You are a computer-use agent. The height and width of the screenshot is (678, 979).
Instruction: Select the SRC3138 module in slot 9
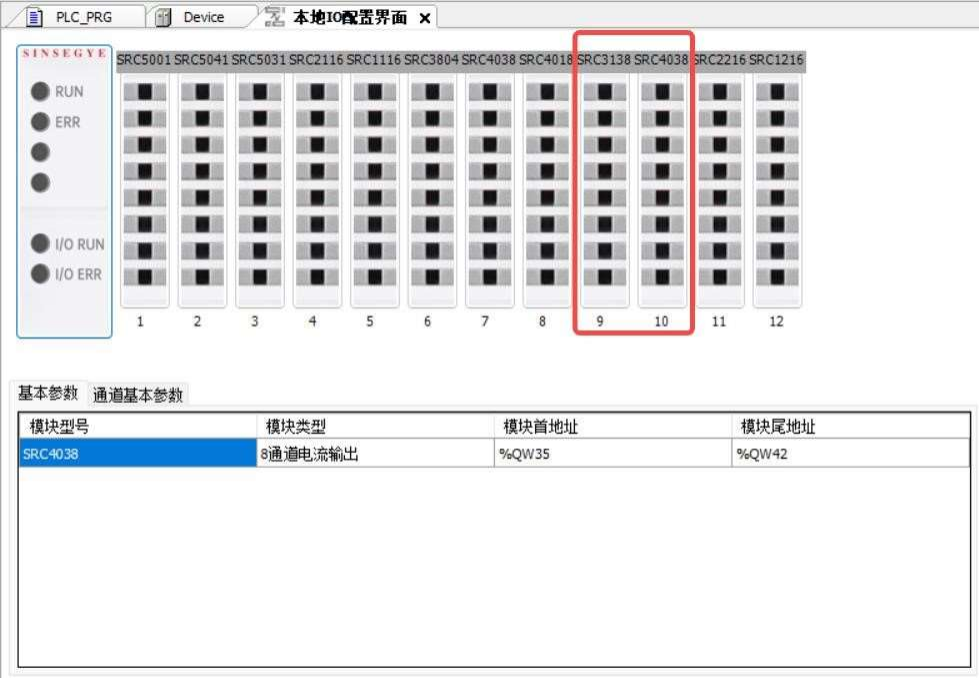[605, 190]
